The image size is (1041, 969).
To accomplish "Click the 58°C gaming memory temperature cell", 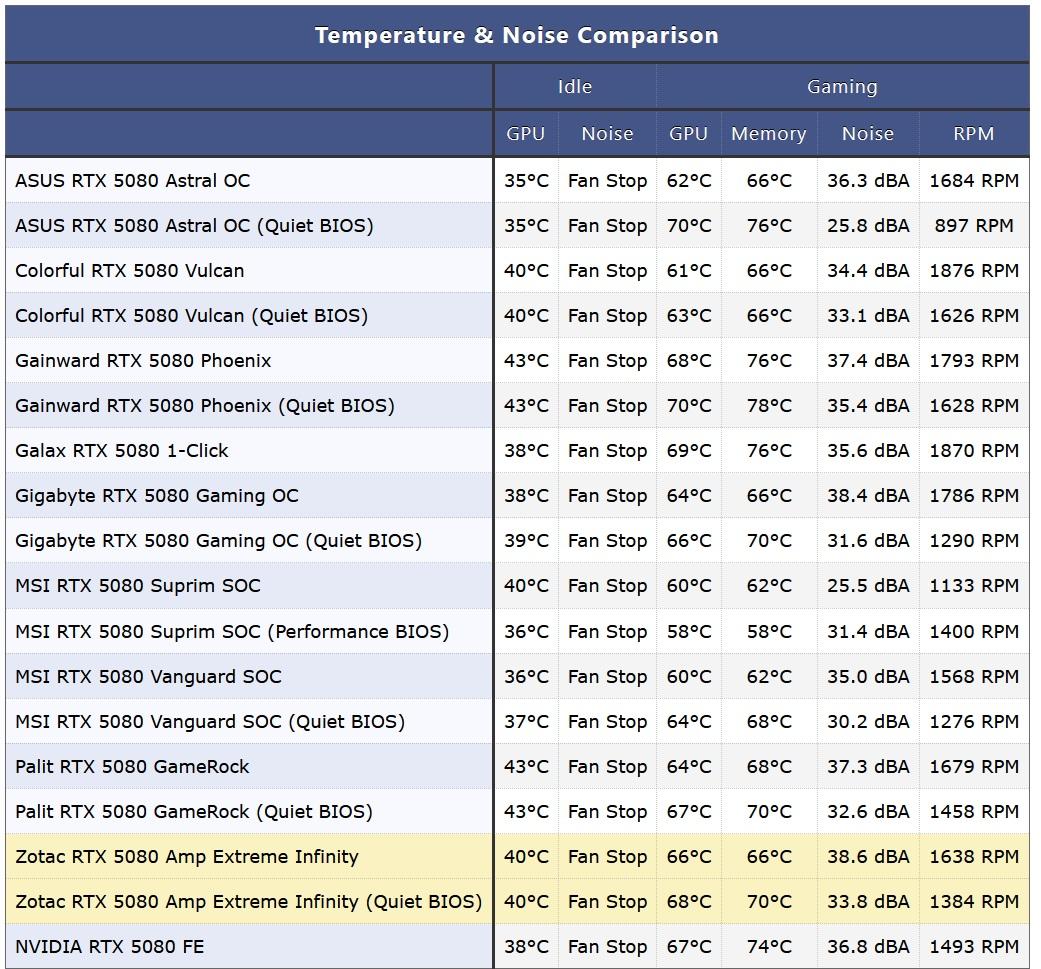I will point(768,632).
